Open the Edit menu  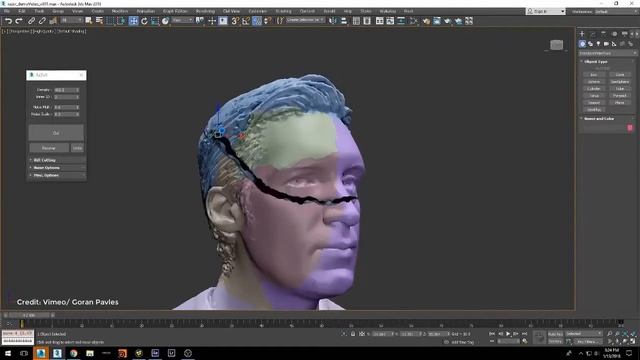point(22,11)
